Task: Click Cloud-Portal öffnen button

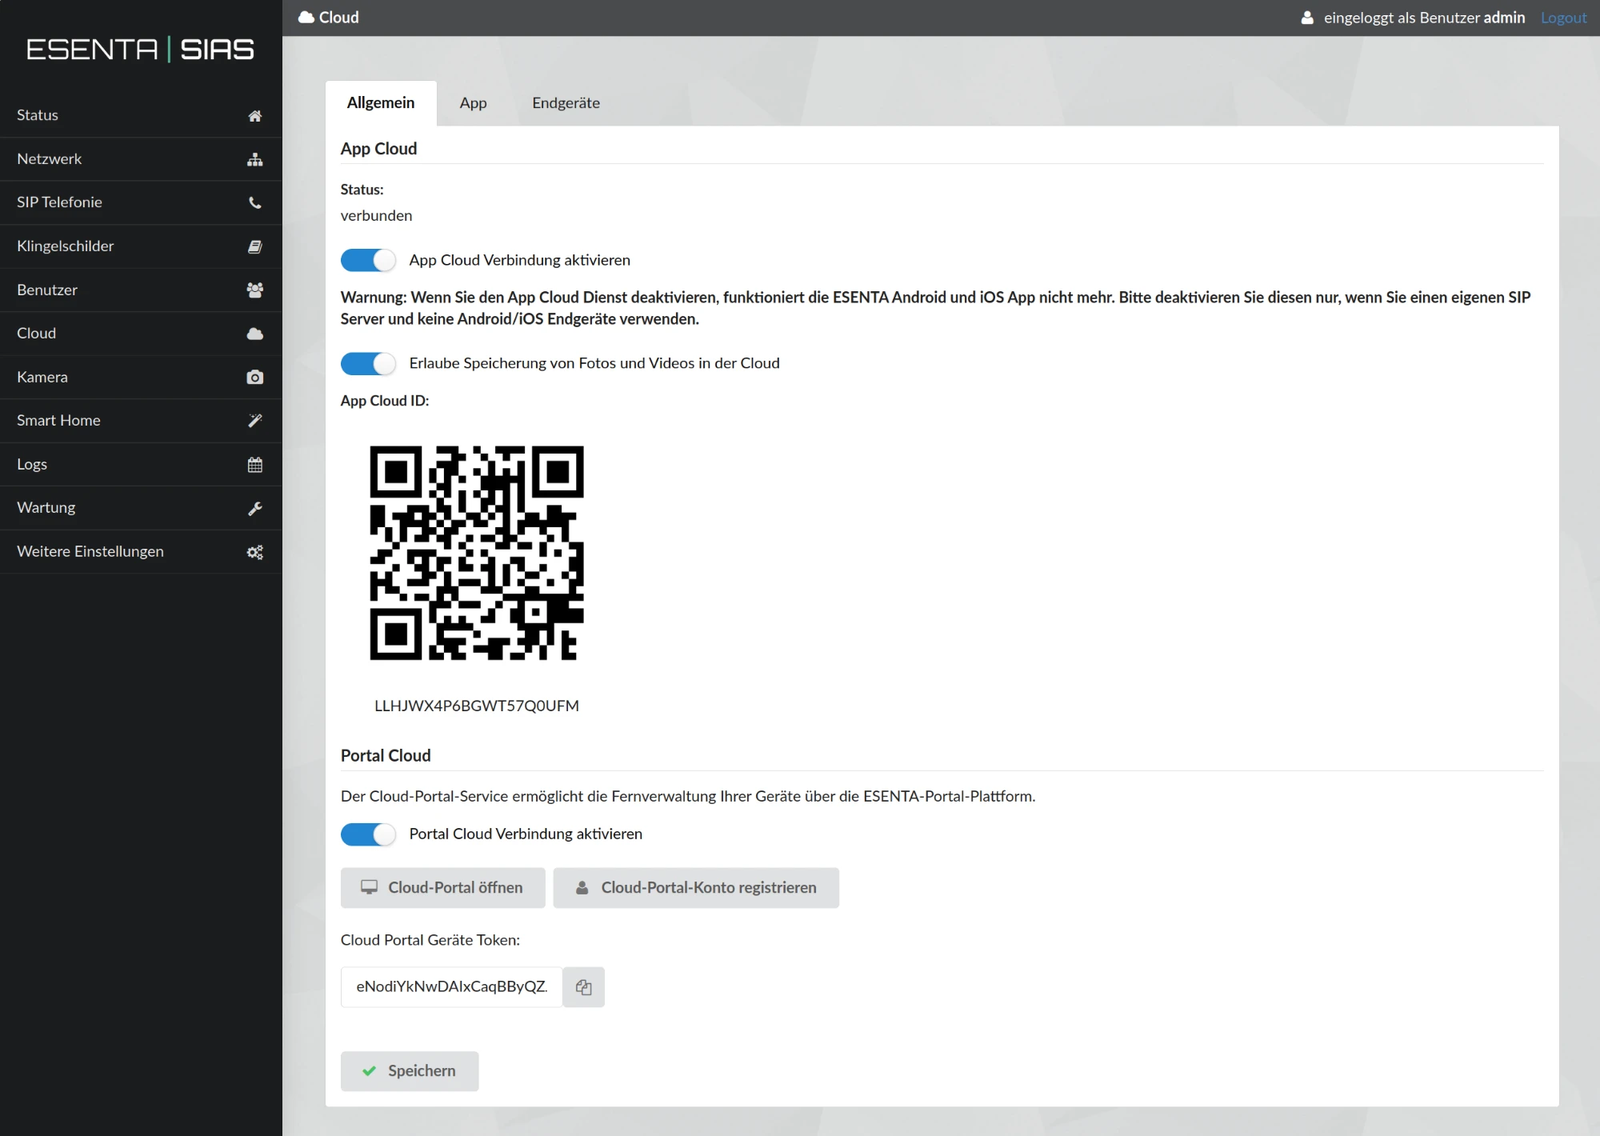Action: click(443, 888)
